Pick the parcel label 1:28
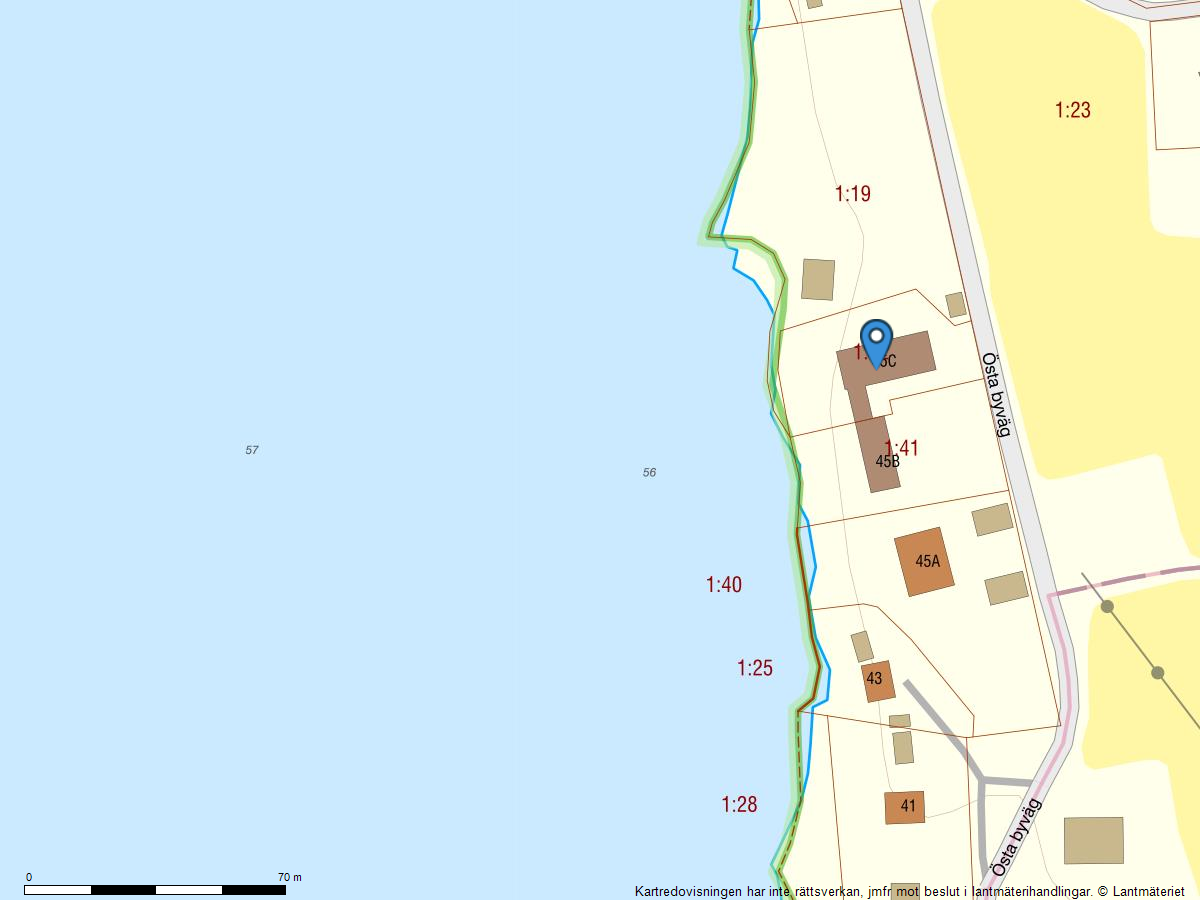Viewport: 1200px width, 900px height. (739, 804)
